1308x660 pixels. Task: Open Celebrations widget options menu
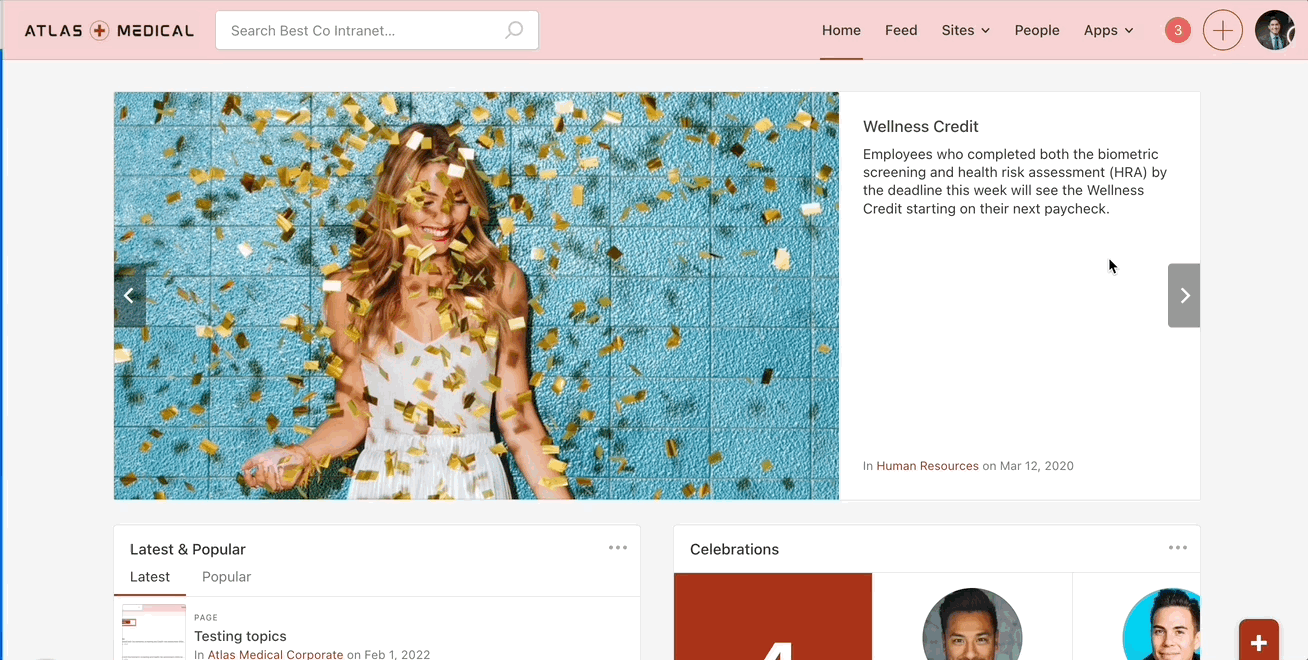pos(1178,548)
